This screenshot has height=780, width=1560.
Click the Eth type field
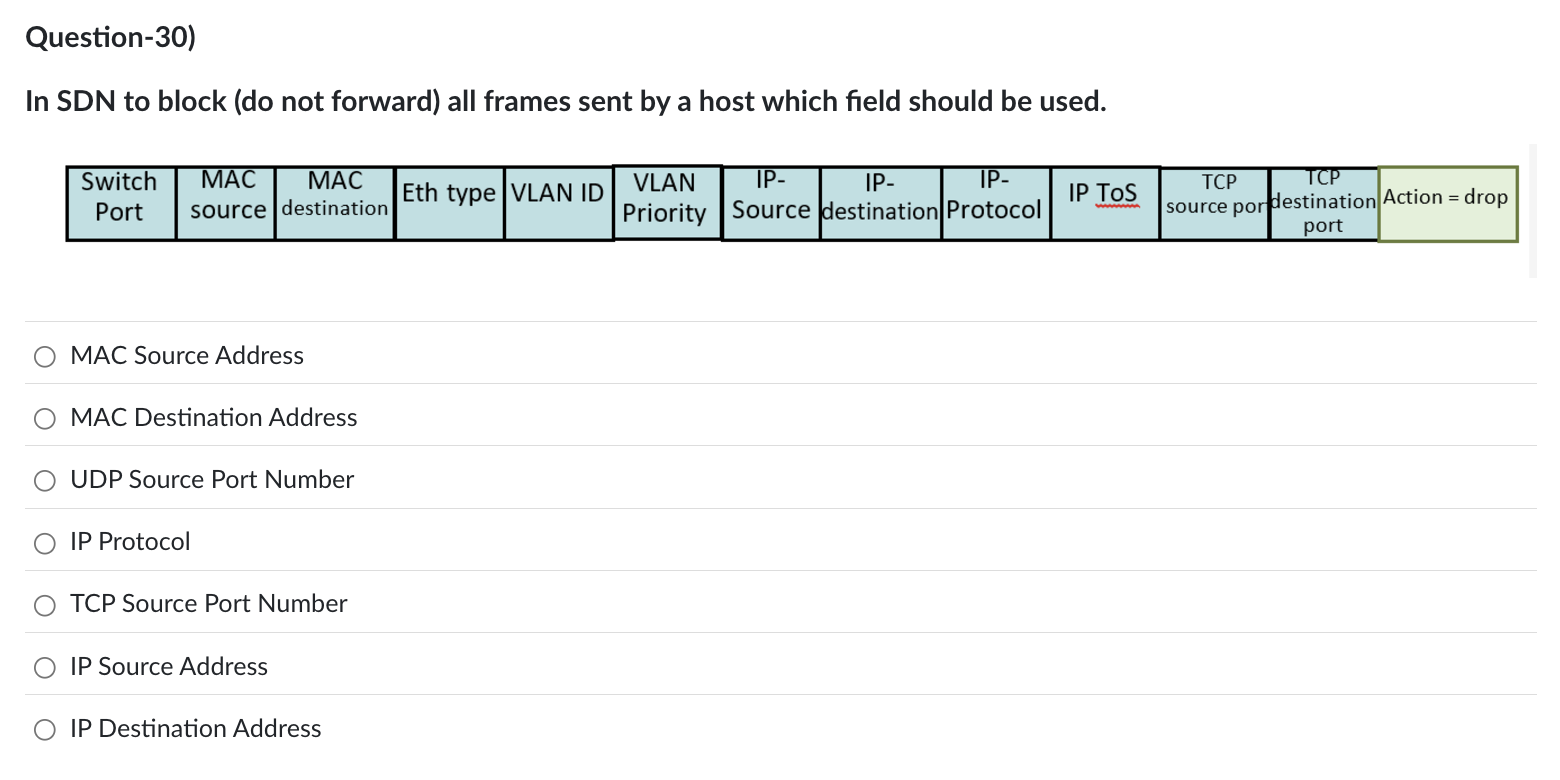click(x=448, y=202)
